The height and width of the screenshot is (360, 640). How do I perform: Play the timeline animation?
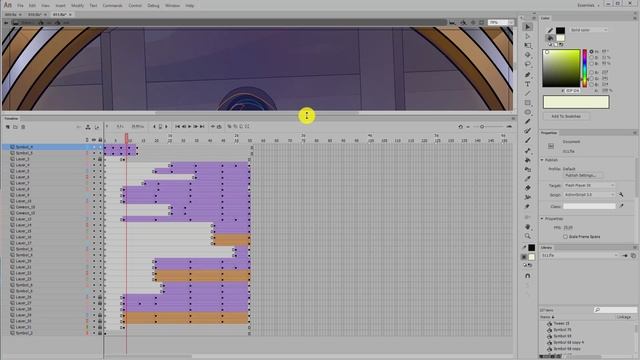(189, 127)
